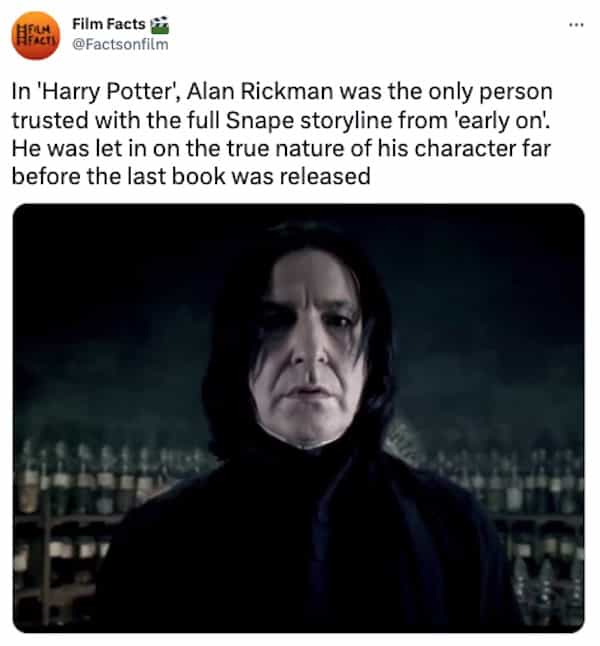Open the three-dot more options menu
Screen dimensions: 600x646
click(x=576, y=25)
